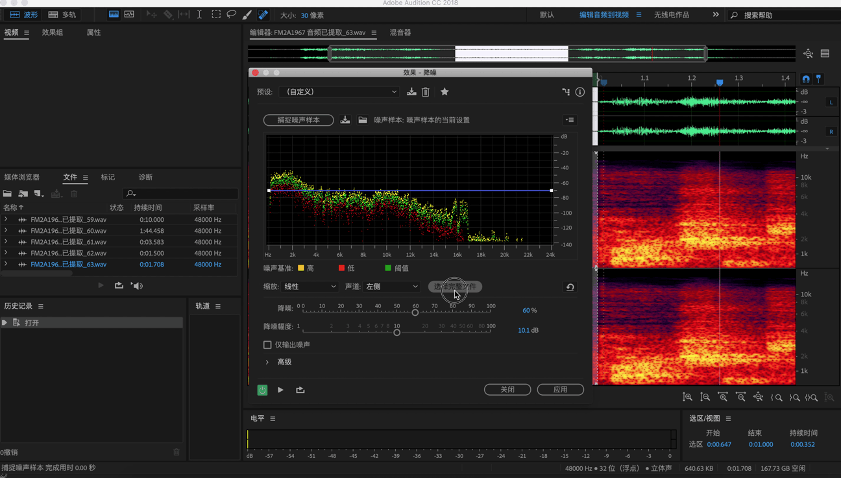This screenshot has height=478, width=842.
Task: Enable the 仅输出噪声 checkbox
Action: tap(267, 345)
